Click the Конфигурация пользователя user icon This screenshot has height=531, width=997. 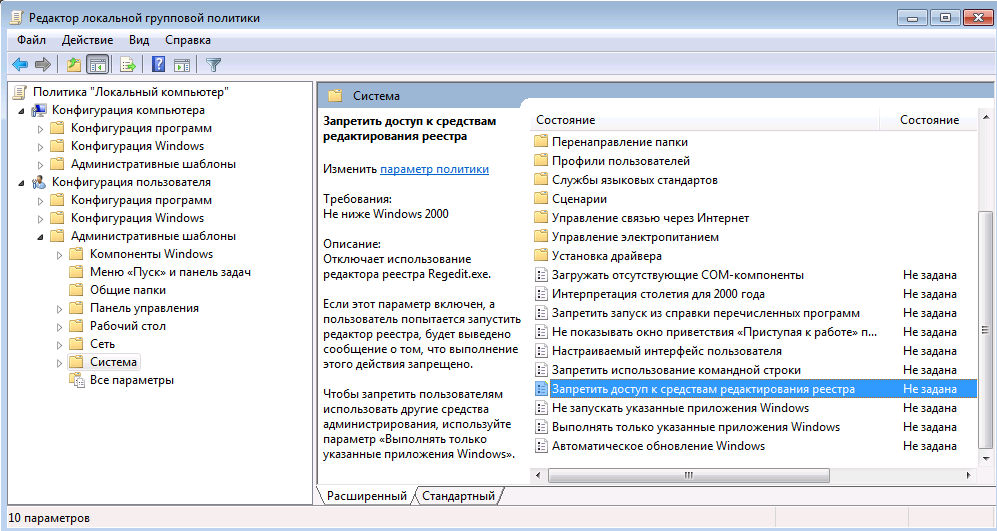(x=39, y=182)
